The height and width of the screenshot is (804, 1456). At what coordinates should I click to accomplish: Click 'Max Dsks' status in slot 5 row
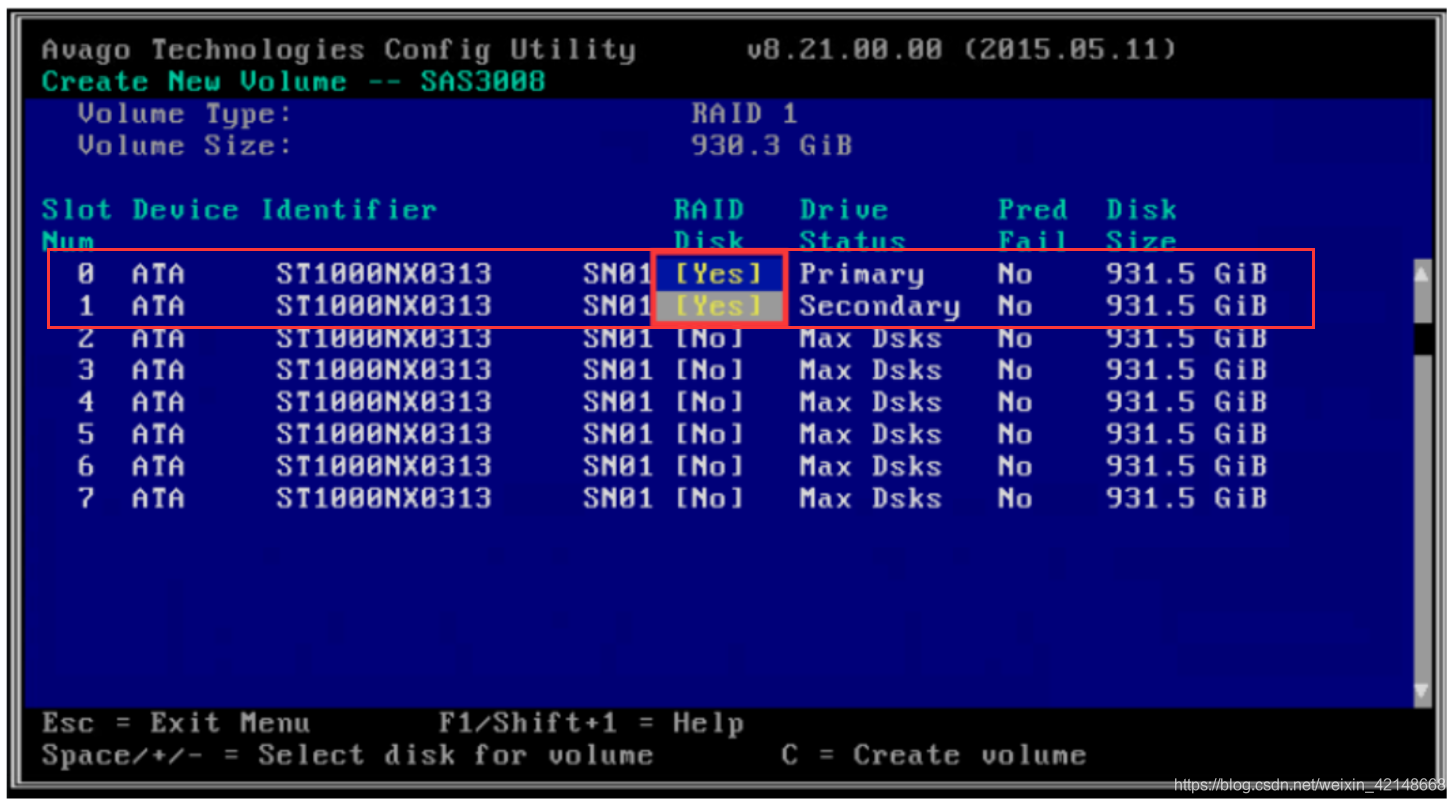(x=870, y=434)
